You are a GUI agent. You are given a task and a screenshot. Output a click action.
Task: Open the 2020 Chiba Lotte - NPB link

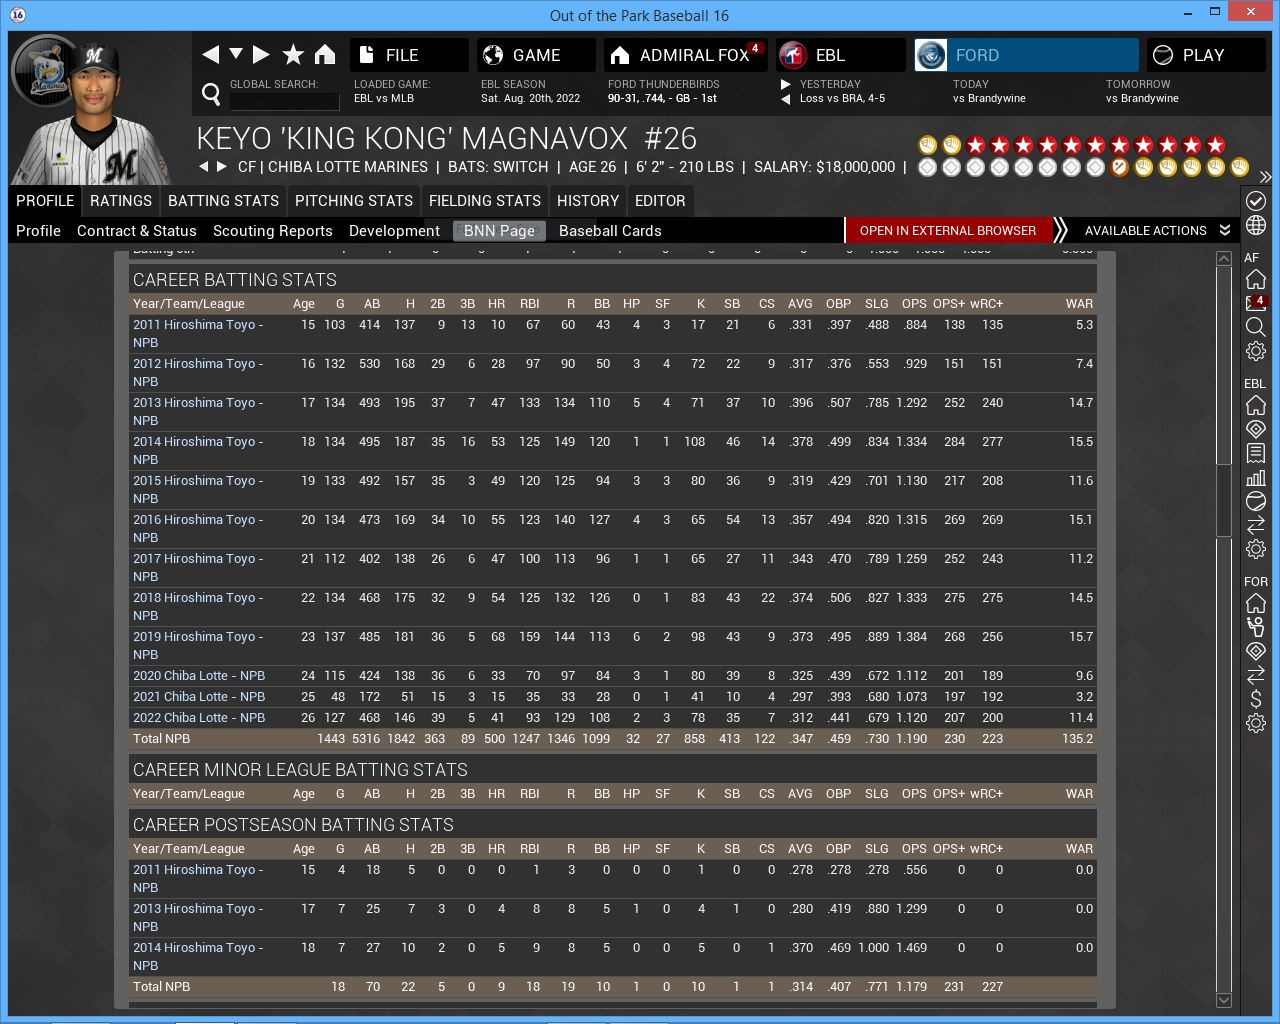(x=199, y=676)
